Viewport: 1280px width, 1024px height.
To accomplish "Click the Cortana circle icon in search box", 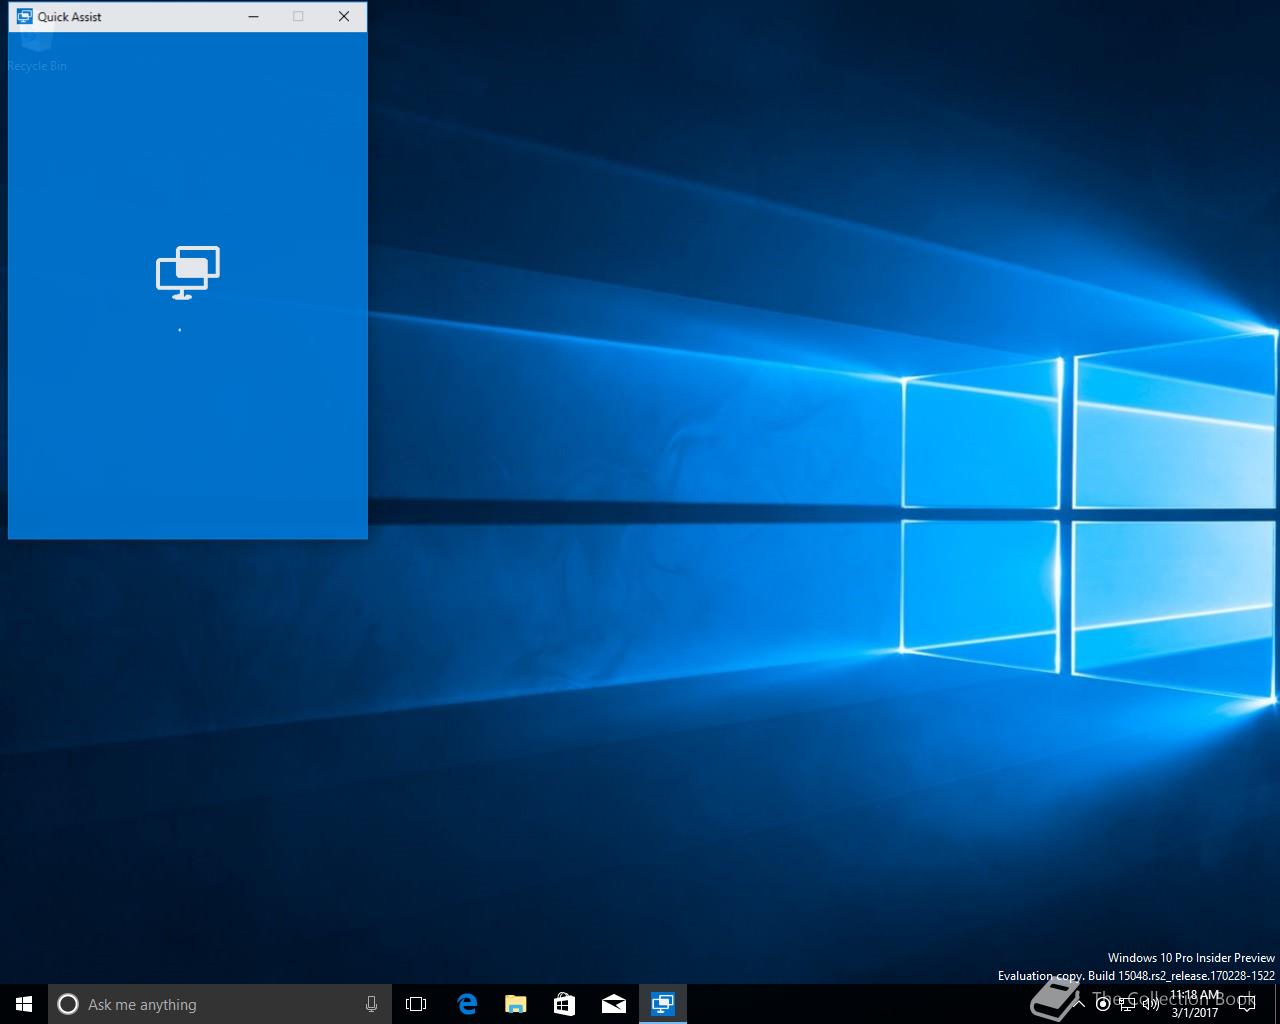I will [68, 1004].
